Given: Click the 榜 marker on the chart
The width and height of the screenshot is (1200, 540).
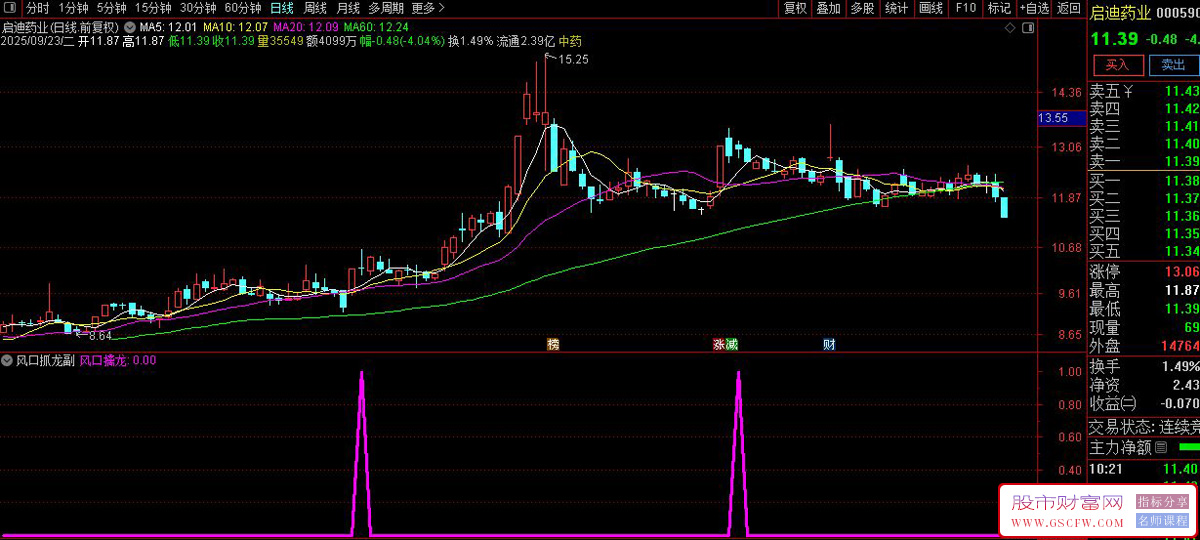Looking at the screenshot, I should [552, 344].
